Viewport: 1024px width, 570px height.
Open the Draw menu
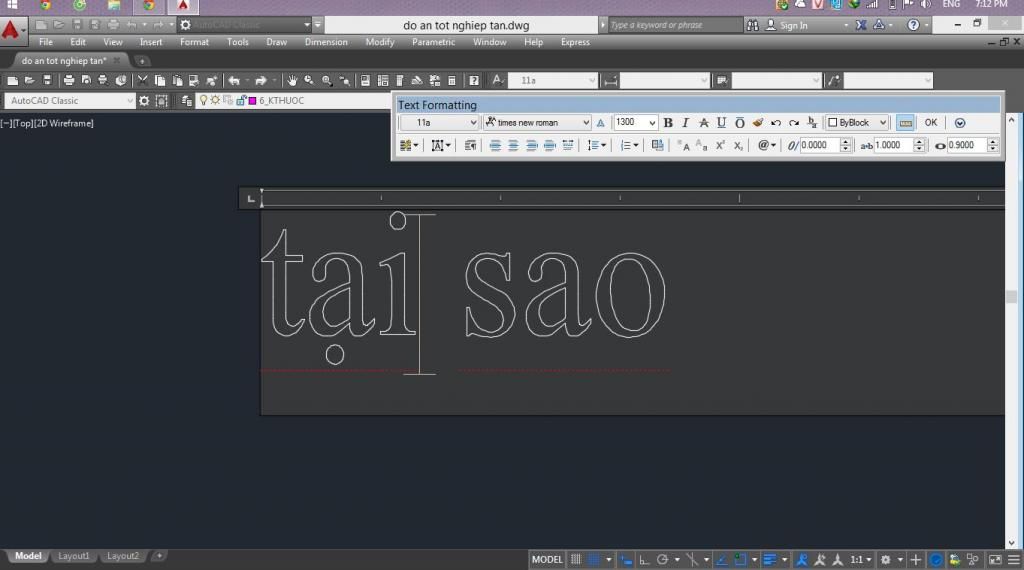(276, 42)
